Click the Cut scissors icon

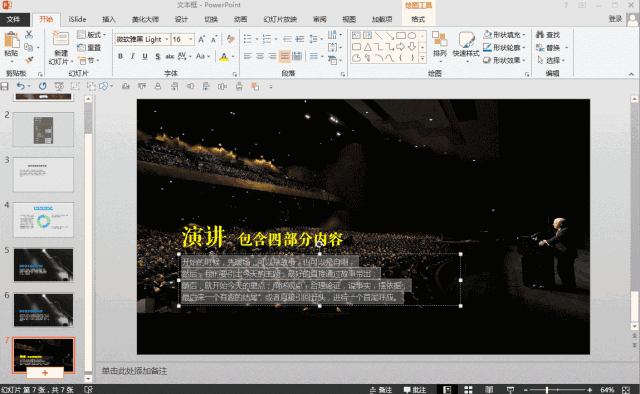29,35
